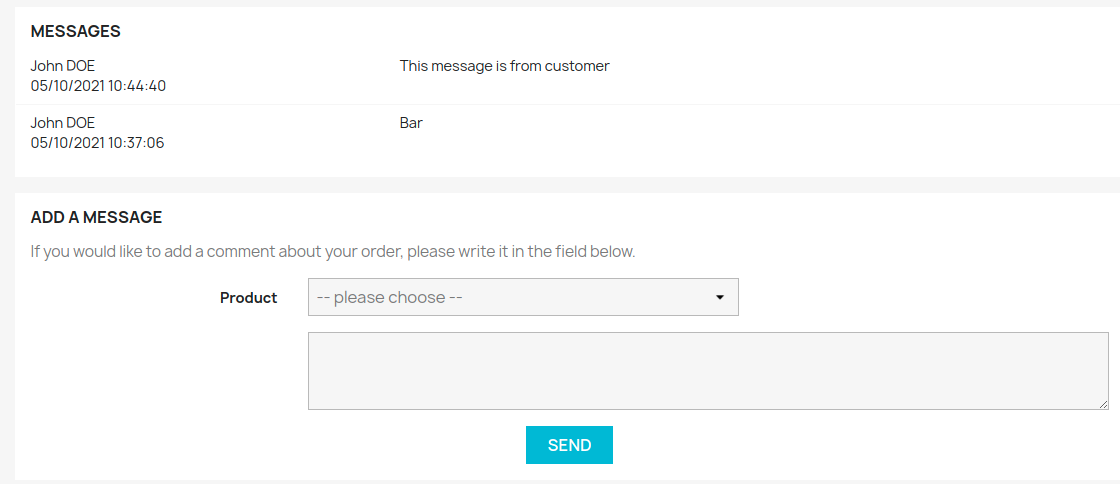Click the timestamp 05/10/2021 10:44:40

pyautogui.click(x=99, y=86)
